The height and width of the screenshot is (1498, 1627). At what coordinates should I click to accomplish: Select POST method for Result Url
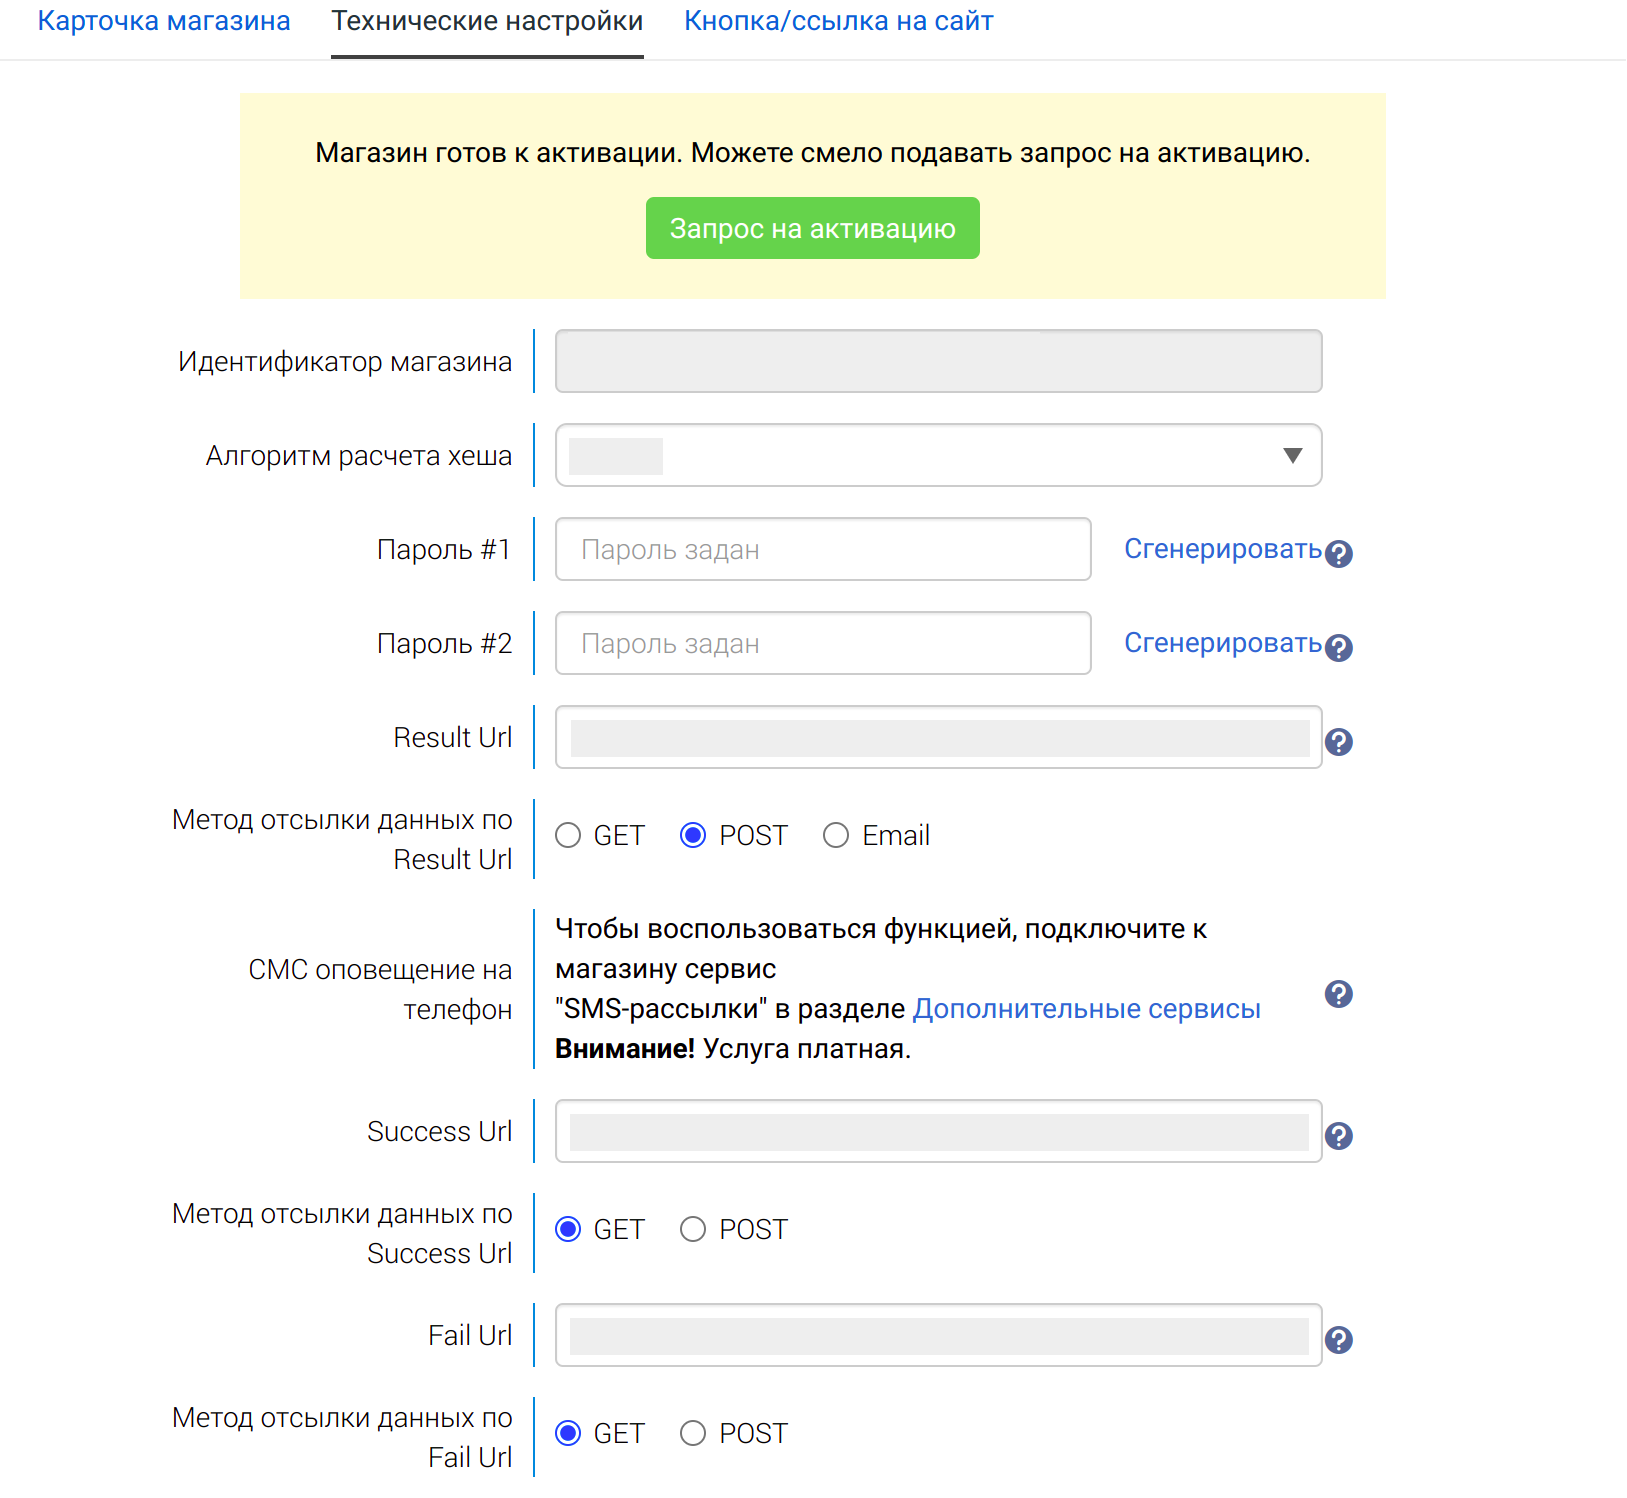point(693,835)
